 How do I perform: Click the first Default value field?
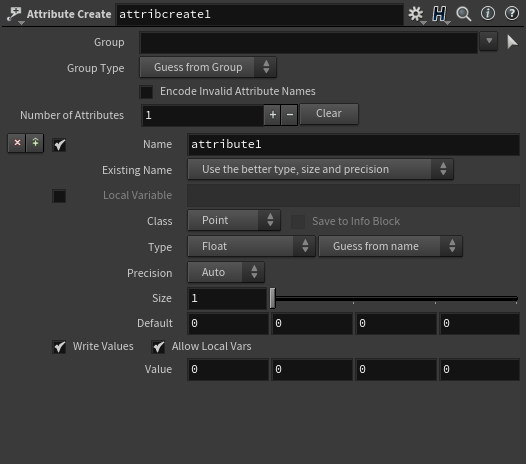click(228, 323)
